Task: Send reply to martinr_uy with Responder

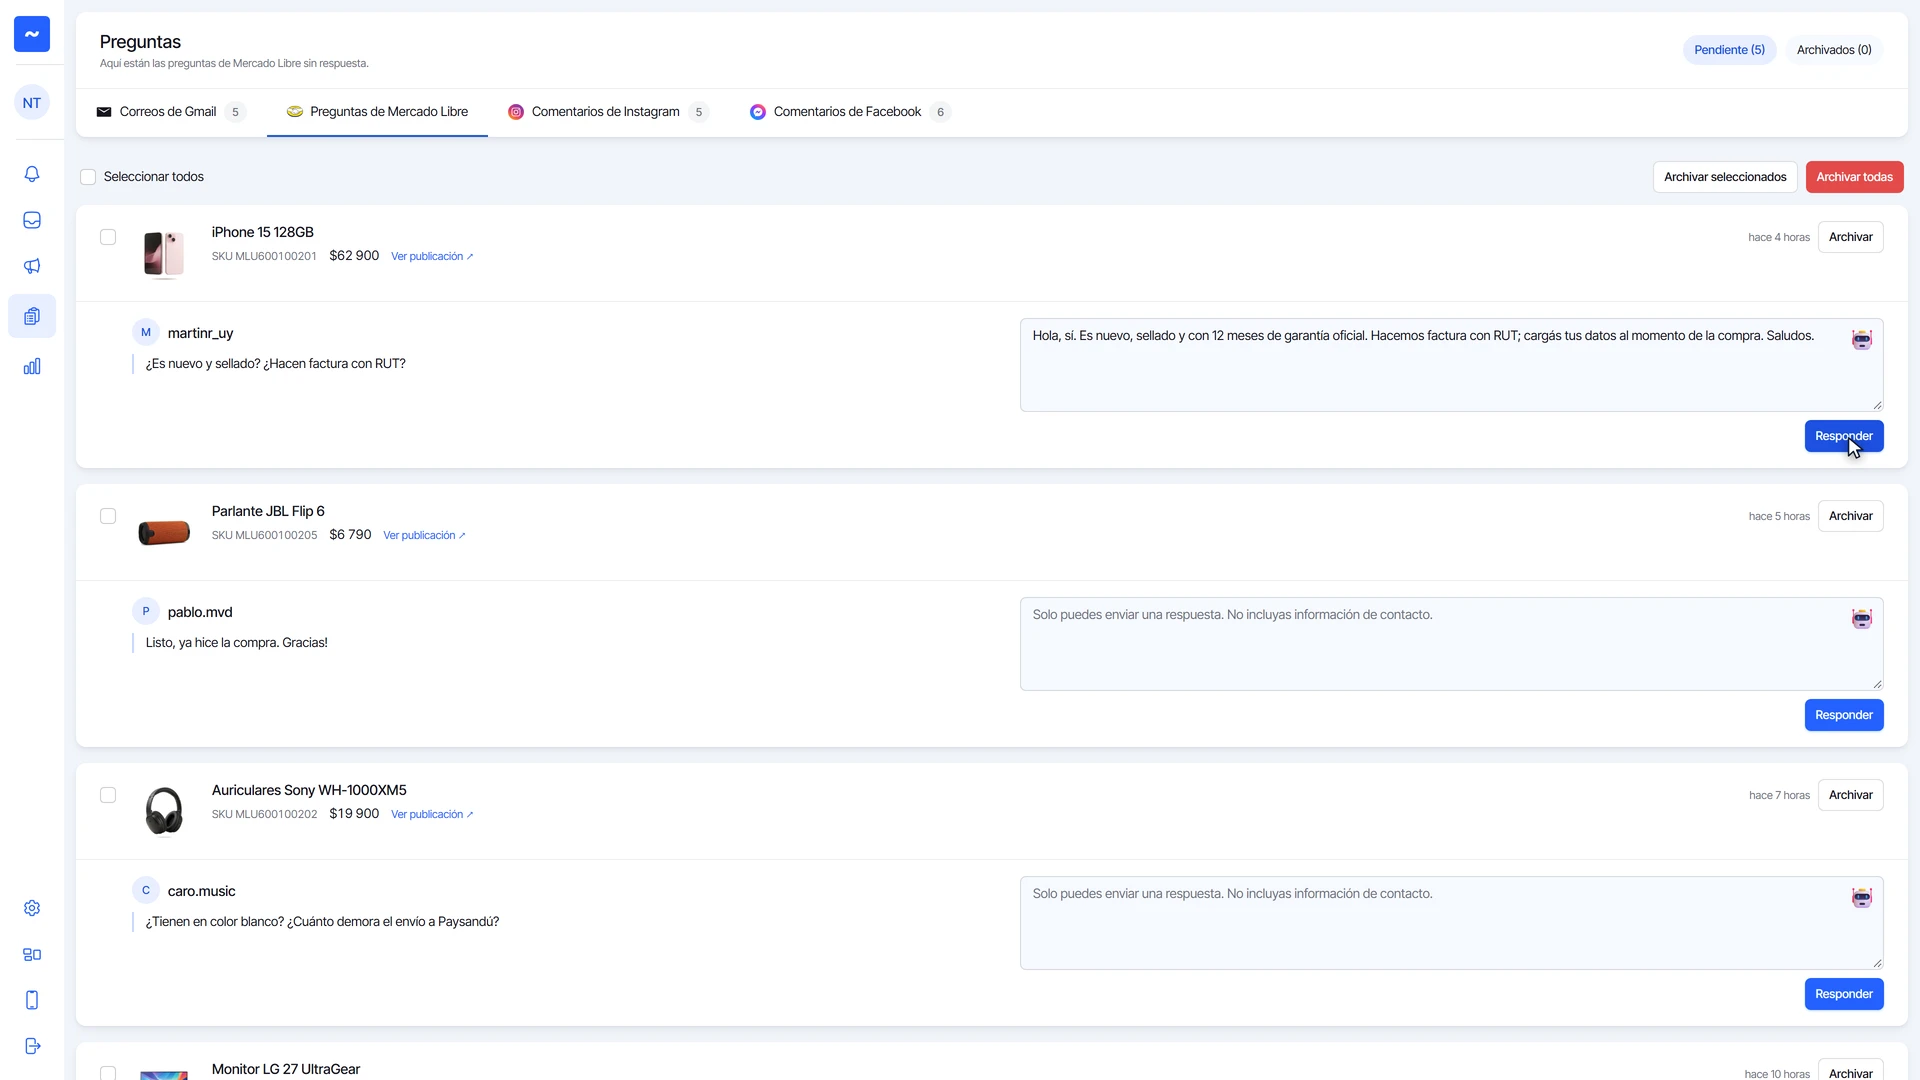Action: pos(1843,436)
